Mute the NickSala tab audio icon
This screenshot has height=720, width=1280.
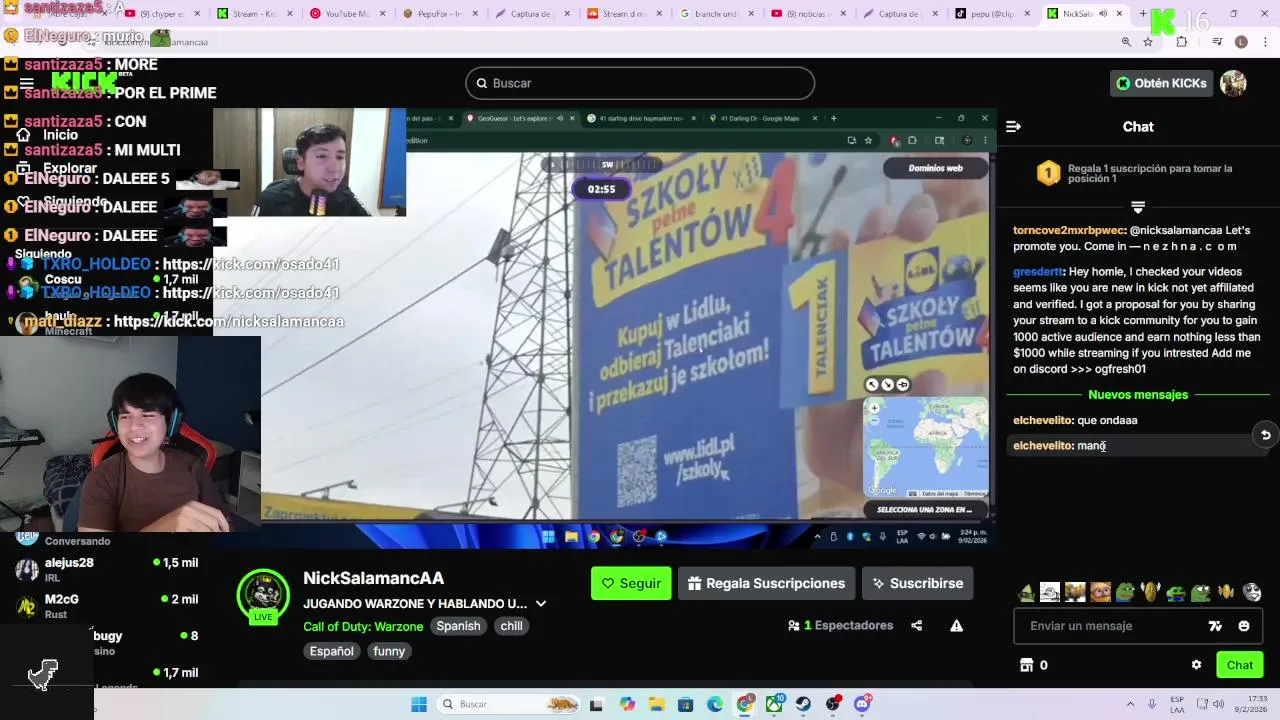(x=1103, y=14)
